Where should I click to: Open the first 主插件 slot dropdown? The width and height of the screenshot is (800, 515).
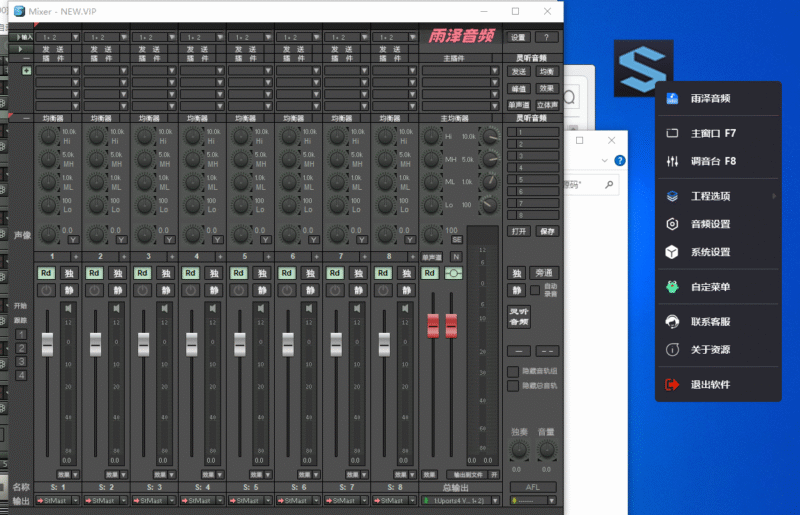point(455,71)
